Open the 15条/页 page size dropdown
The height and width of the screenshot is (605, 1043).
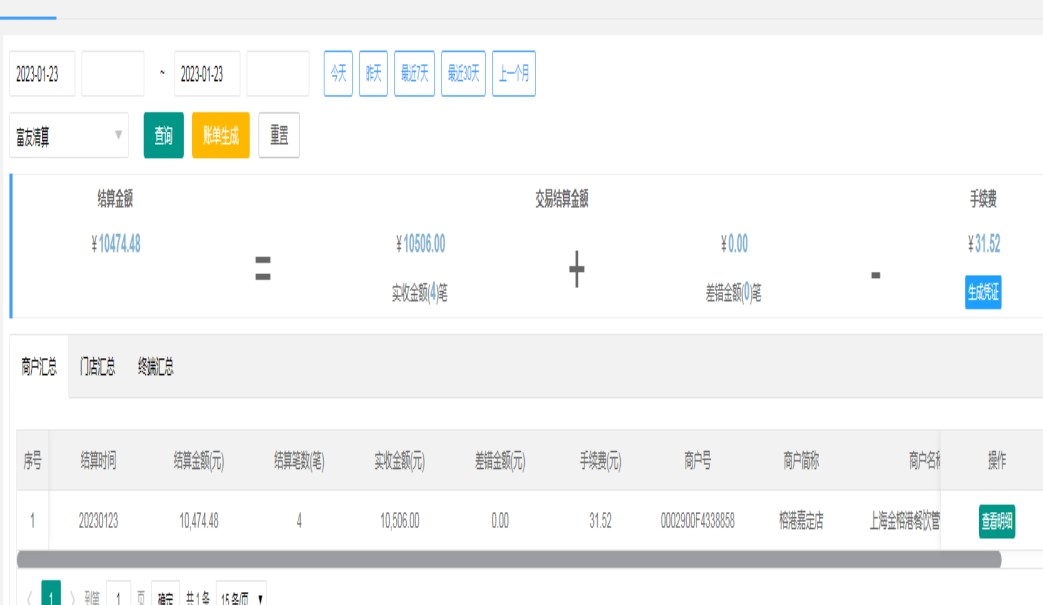click(x=241, y=598)
